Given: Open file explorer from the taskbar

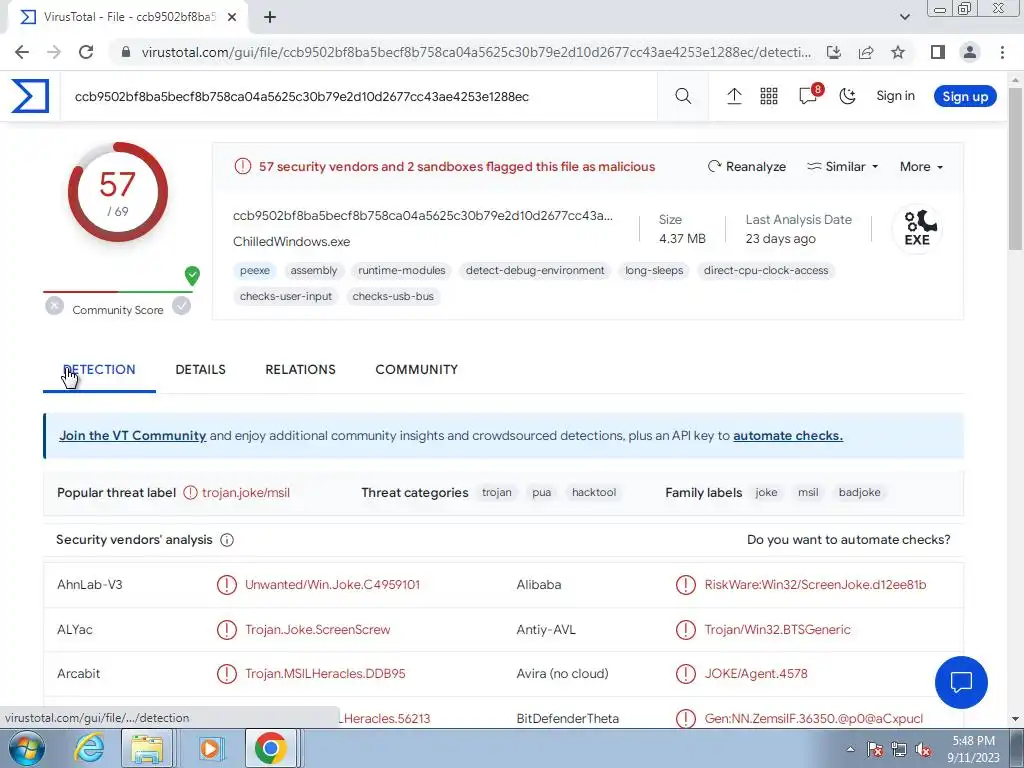Looking at the screenshot, I should (x=147, y=748).
